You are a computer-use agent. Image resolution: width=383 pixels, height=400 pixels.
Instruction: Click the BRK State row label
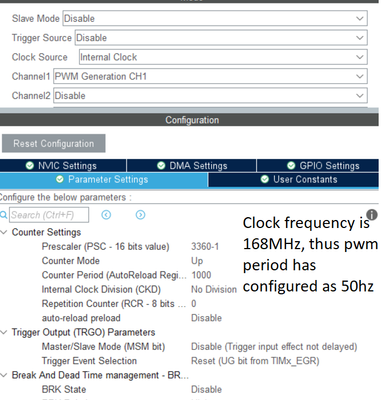[64, 390]
